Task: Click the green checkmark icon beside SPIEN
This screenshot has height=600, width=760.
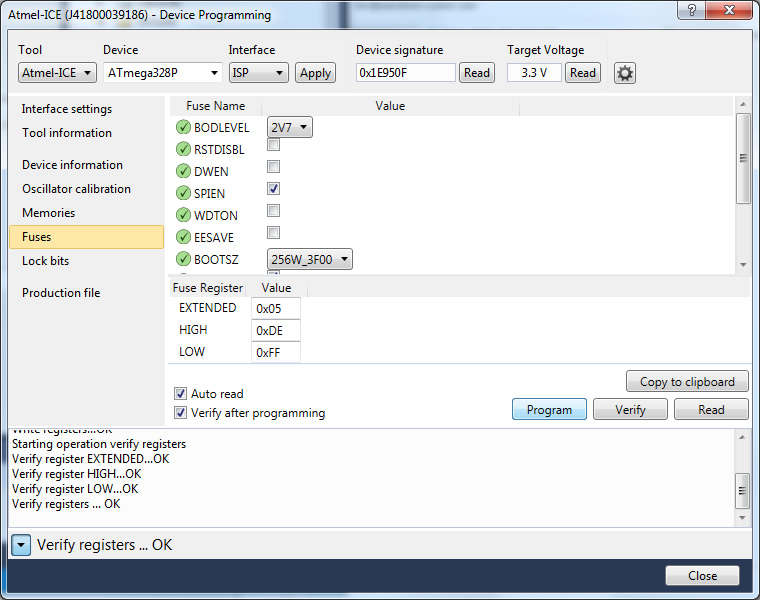Action: click(x=183, y=193)
